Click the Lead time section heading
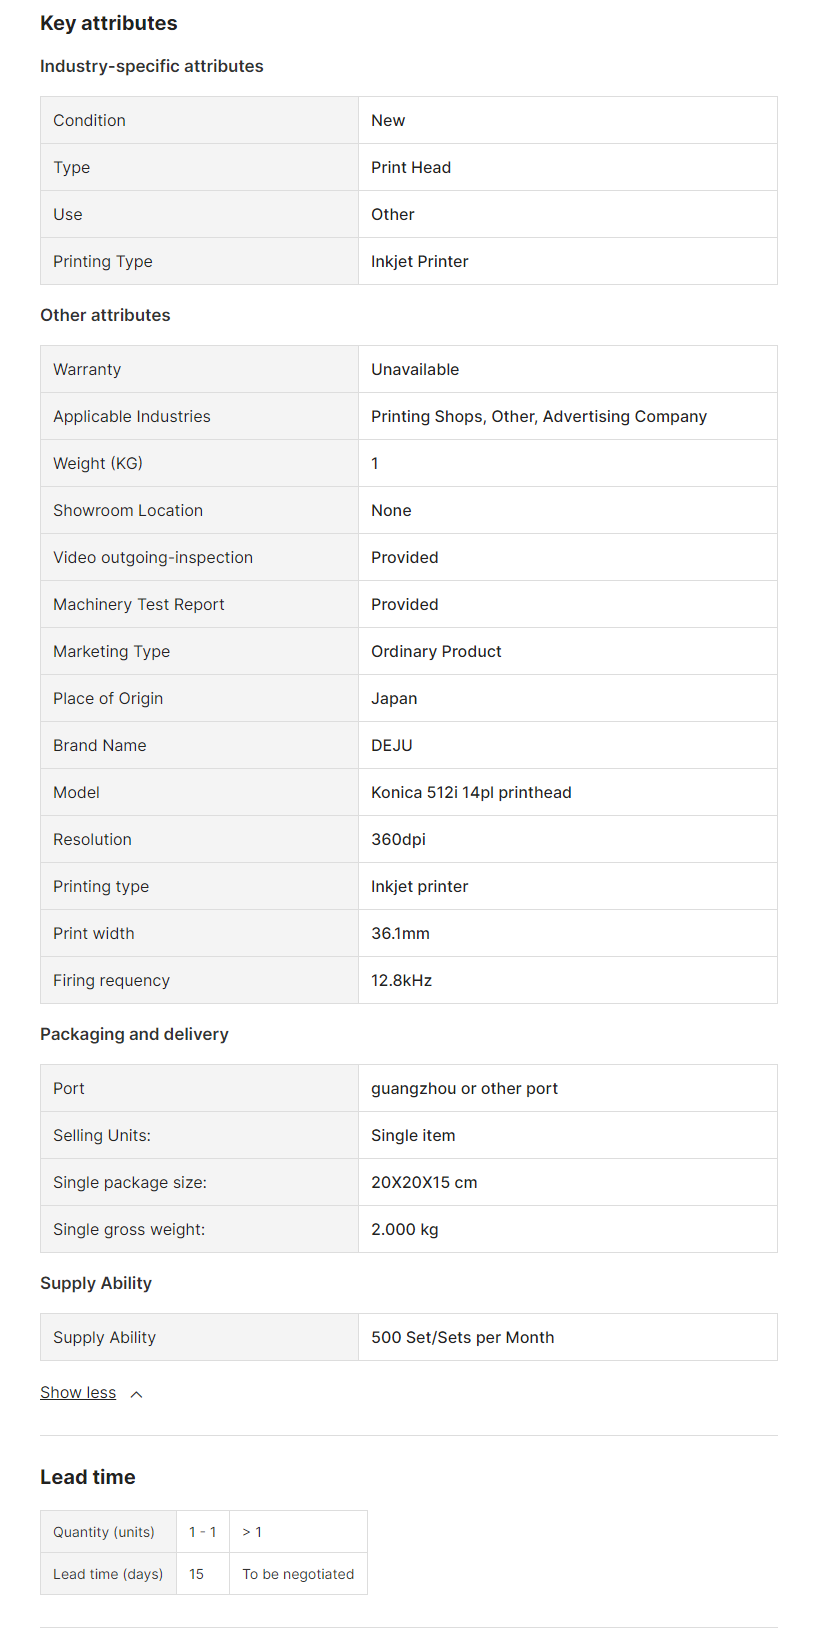The image size is (825, 1628). click(88, 1477)
